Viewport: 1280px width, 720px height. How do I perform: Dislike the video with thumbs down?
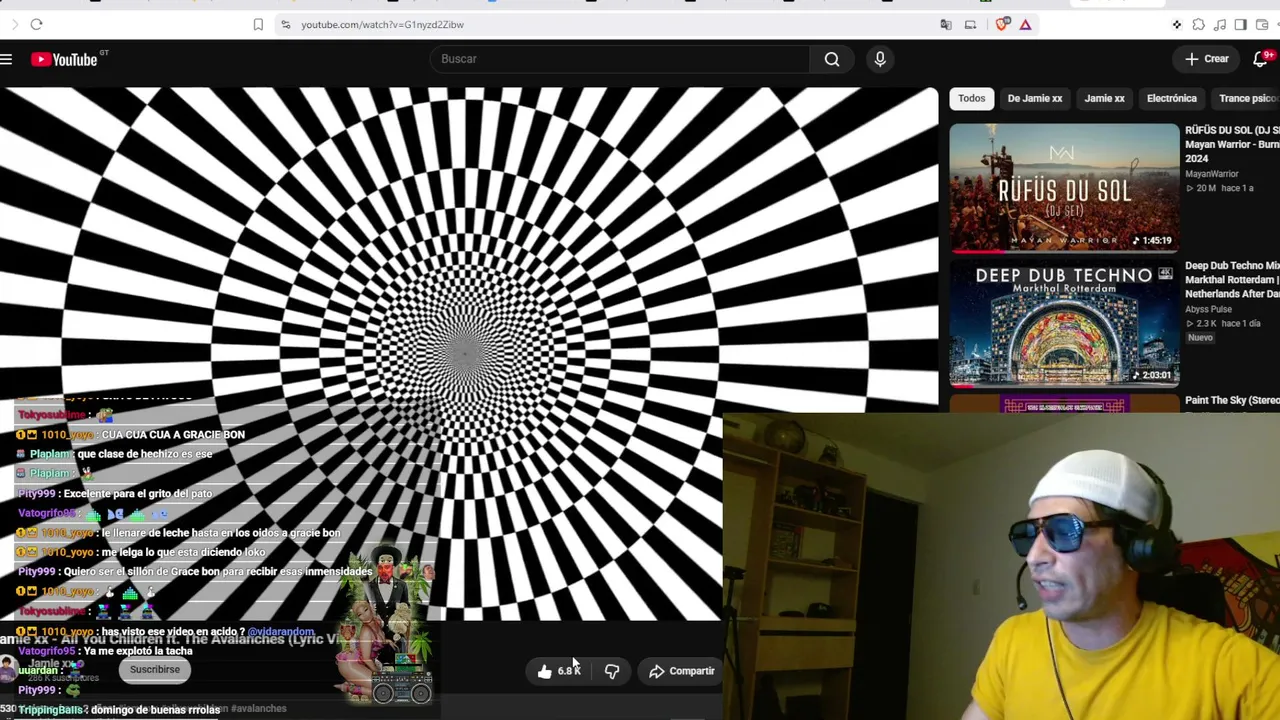[x=612, y=671]
